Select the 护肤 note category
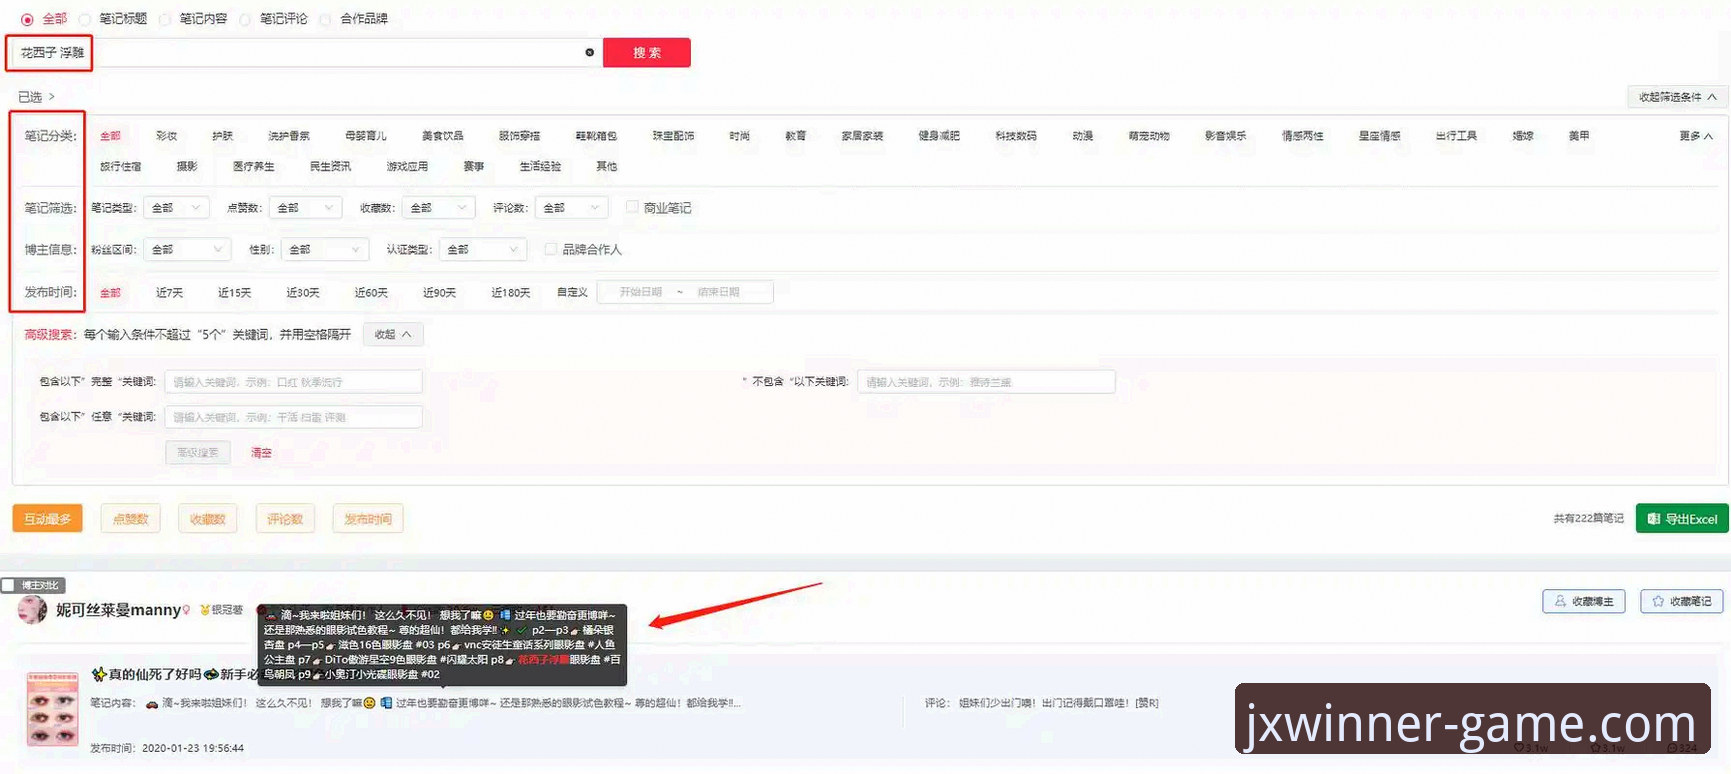Viewport: 1731px width, 774px height. coord(222,136)
